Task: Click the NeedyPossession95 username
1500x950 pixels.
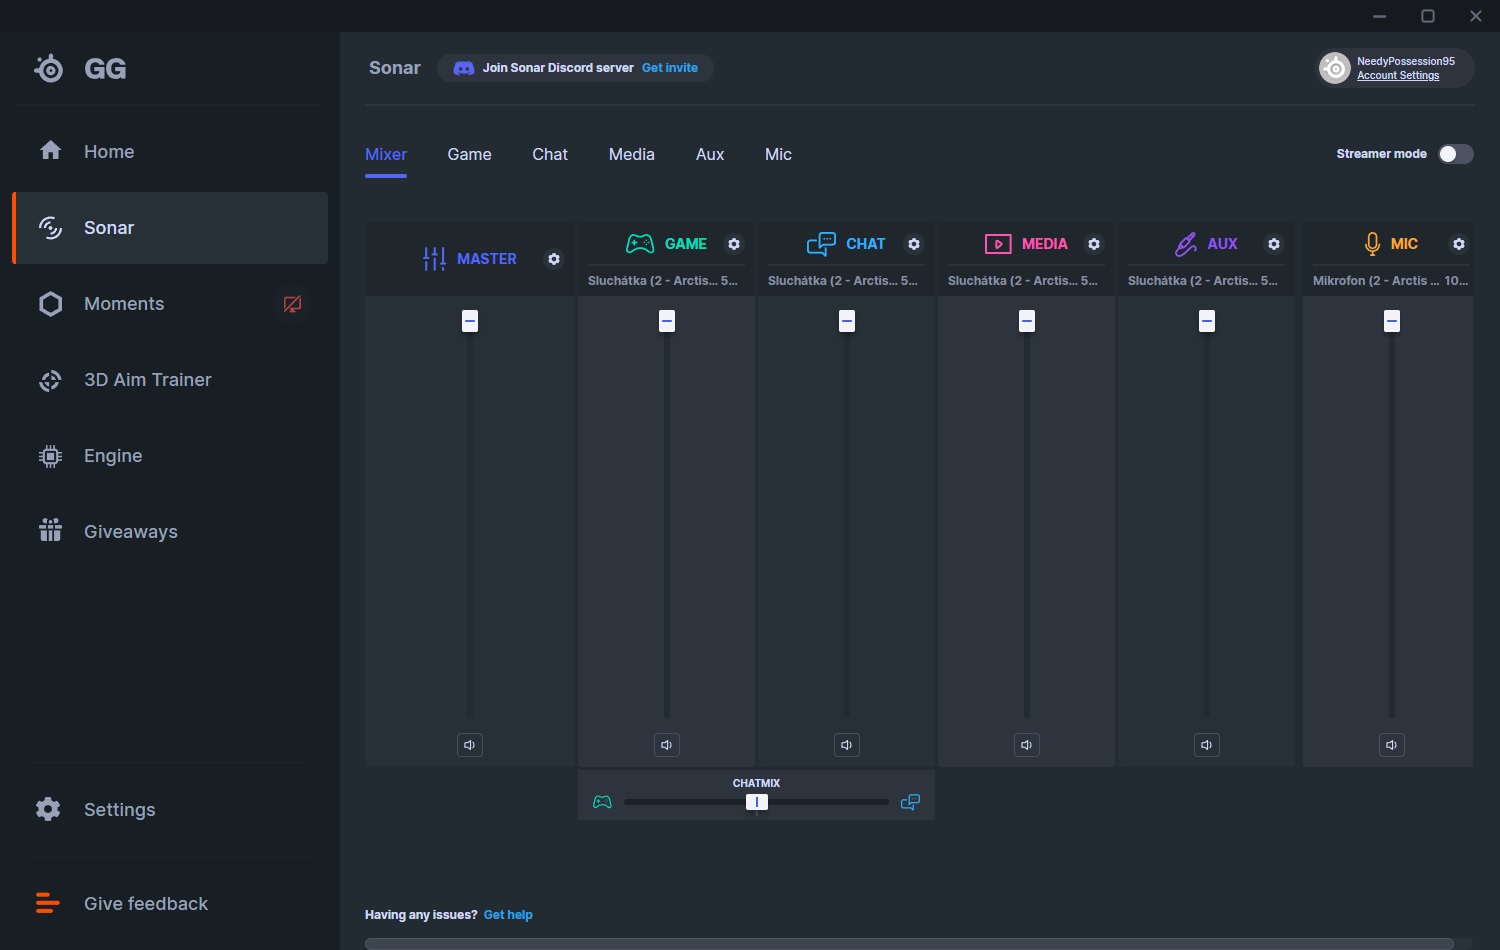Action: click(x=1406, y=61)
